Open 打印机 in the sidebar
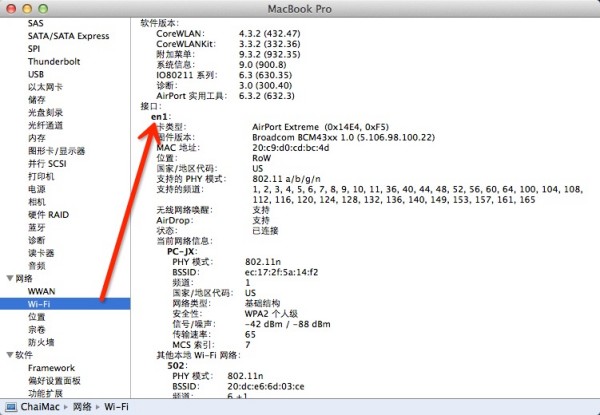Viewport: 600px width, 415px height. (41, 176)
